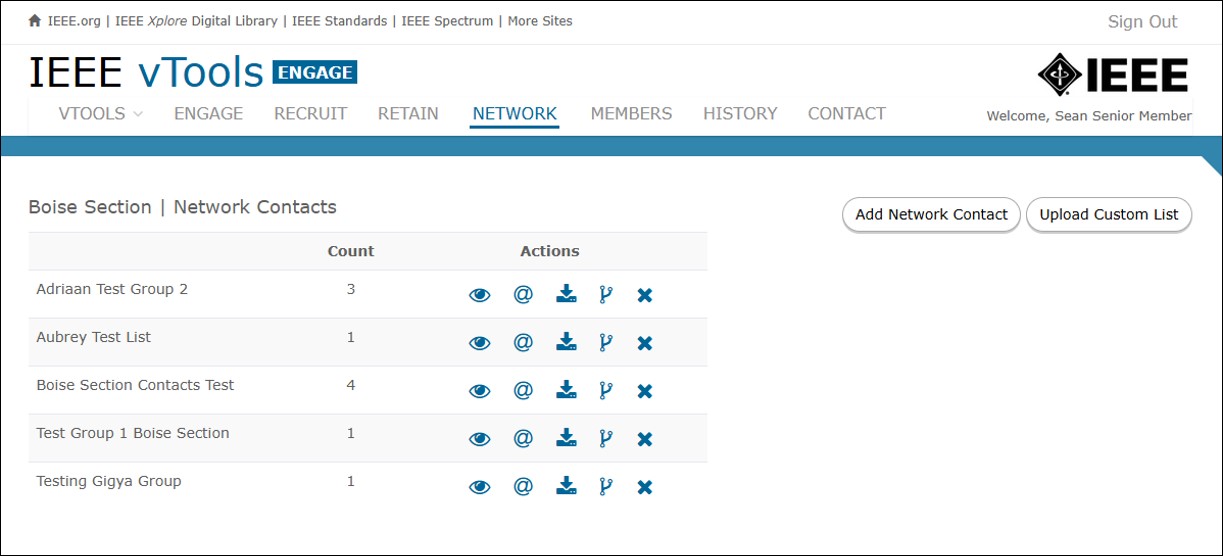The image size is (1223, 556).
Task: Click the Sign Out link
Action: click(1142, 22)
